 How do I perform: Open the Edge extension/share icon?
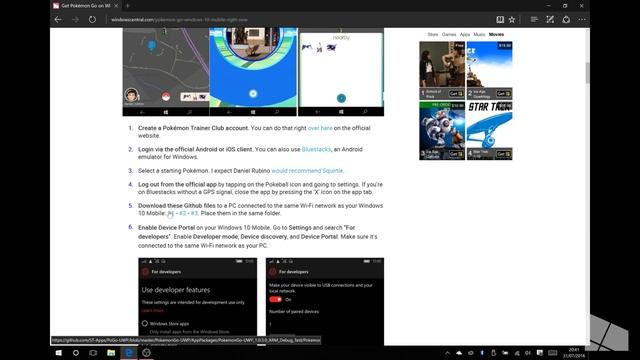(566, 19)
